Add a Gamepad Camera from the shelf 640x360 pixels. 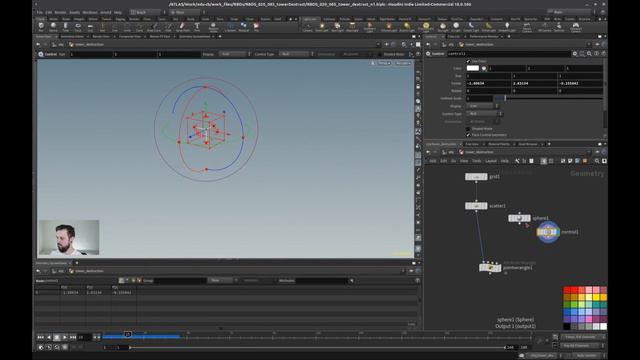pyautogui.click(x=576, y=27)
